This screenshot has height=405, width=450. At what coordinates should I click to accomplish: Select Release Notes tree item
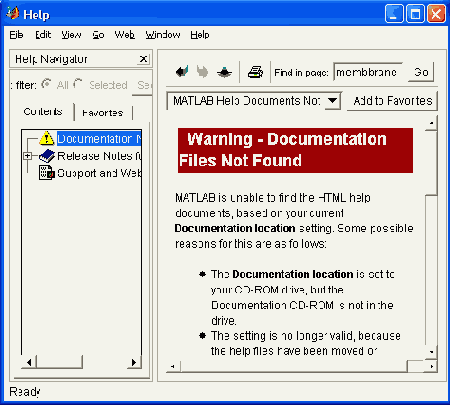point(99,156)
